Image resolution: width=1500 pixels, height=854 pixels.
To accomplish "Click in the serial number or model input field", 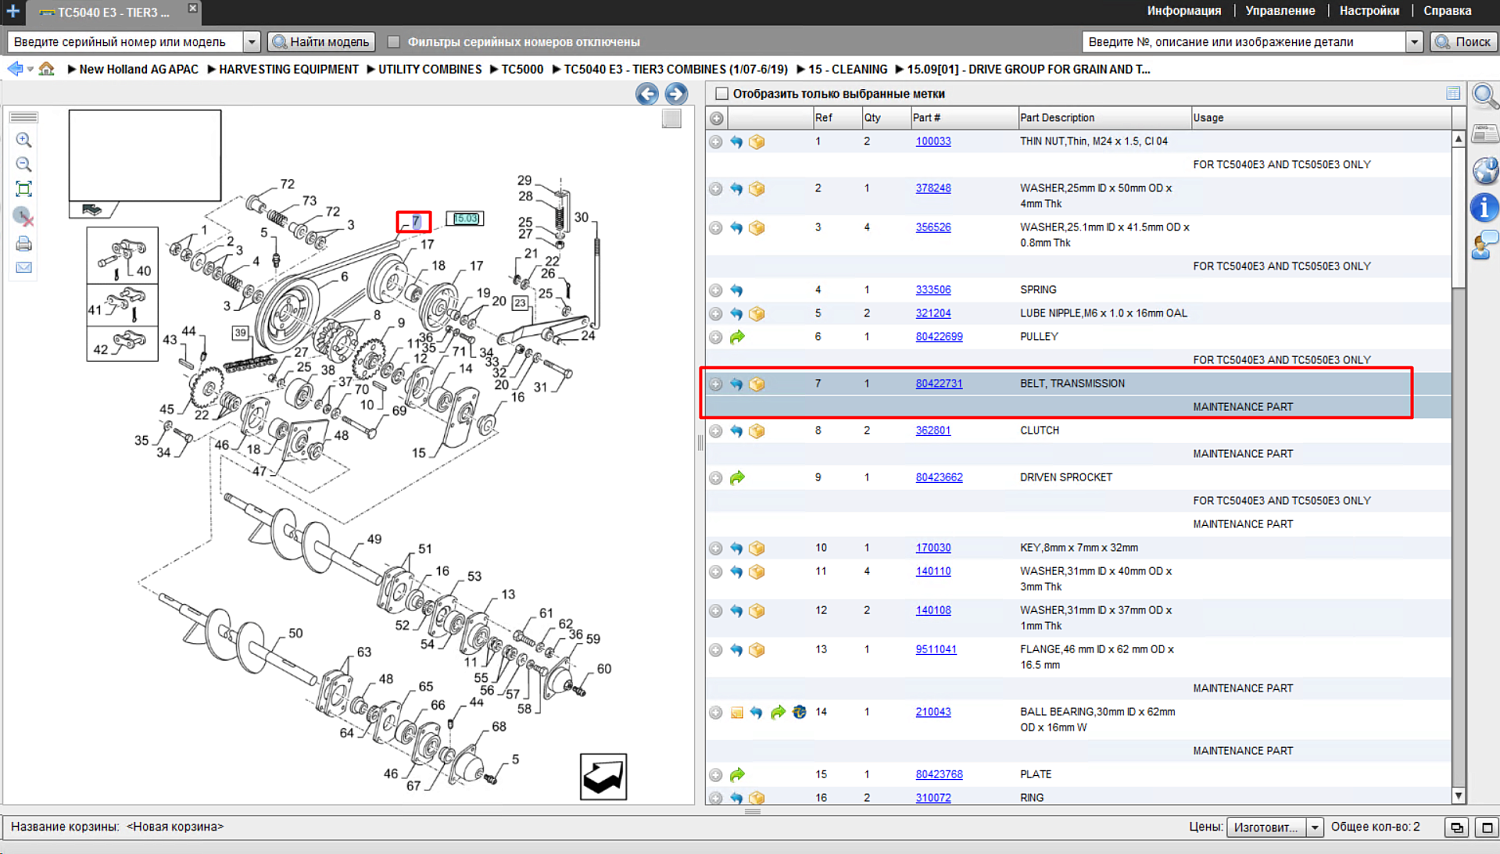I will coord(125,42).
